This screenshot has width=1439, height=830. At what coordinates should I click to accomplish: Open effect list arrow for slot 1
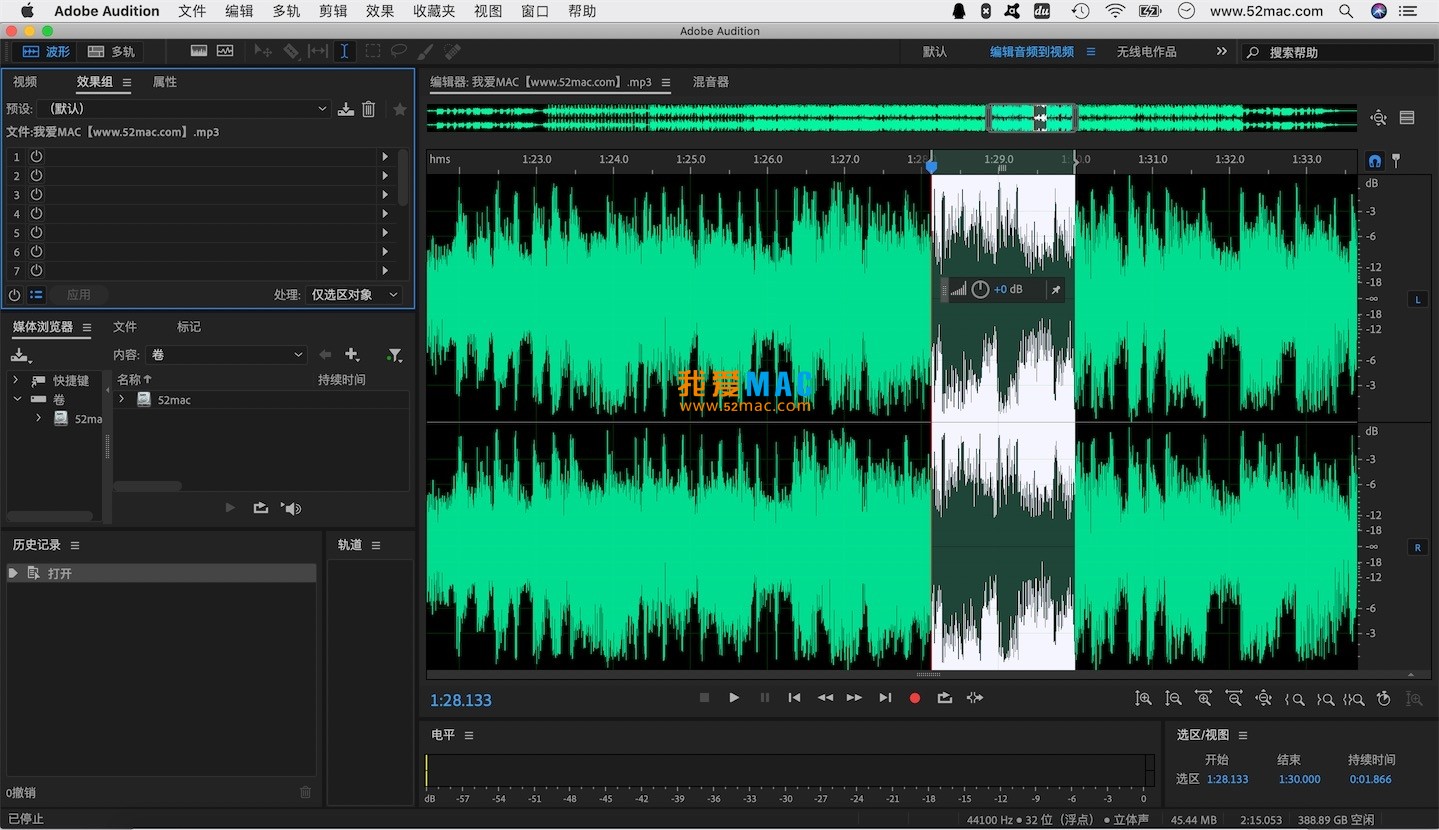385,157
